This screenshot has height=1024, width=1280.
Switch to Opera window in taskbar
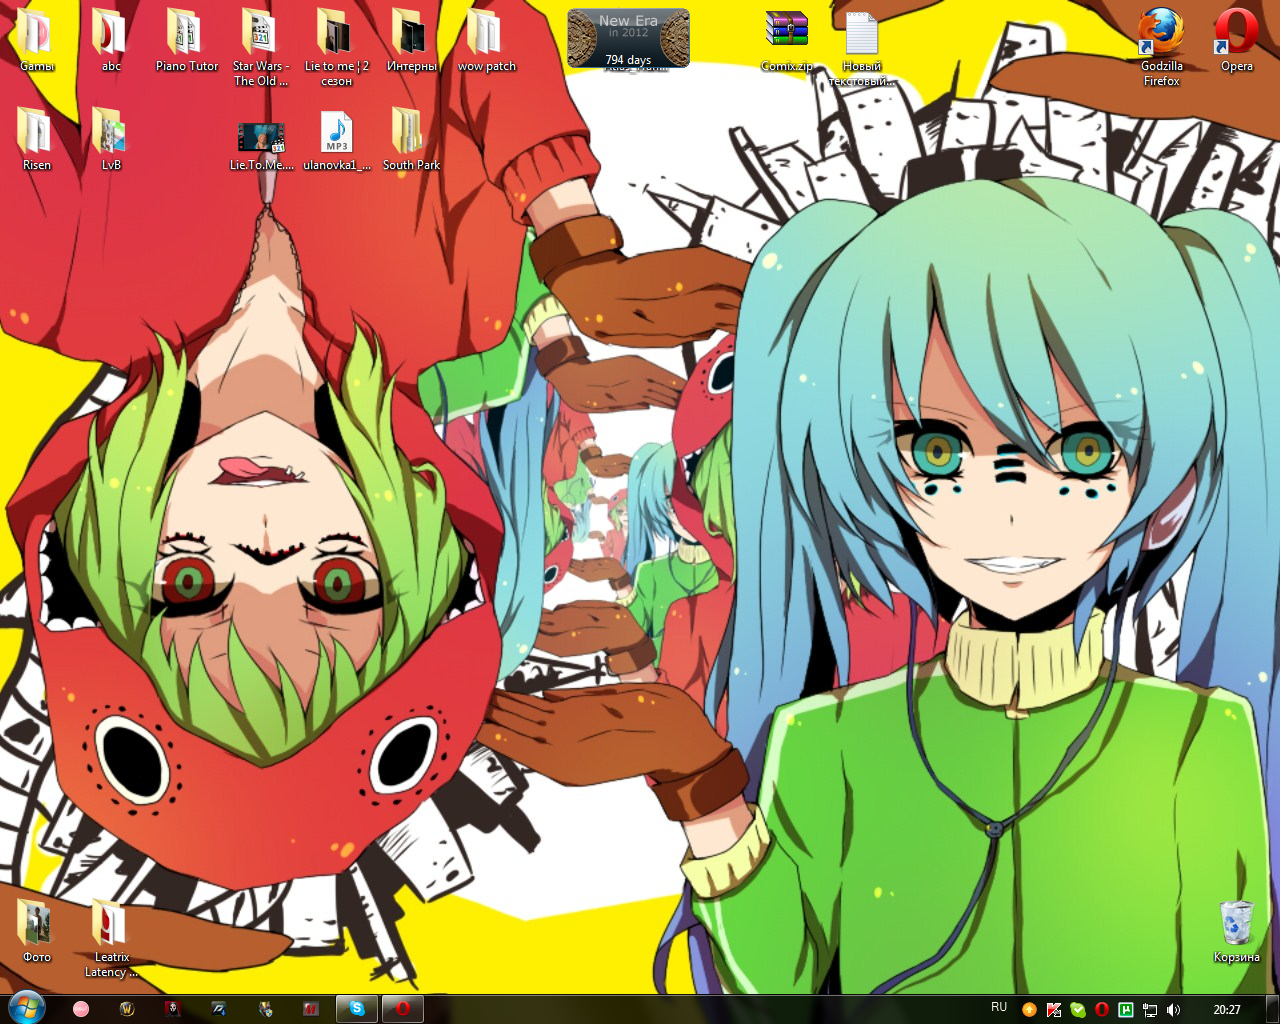coord(403,1009)
